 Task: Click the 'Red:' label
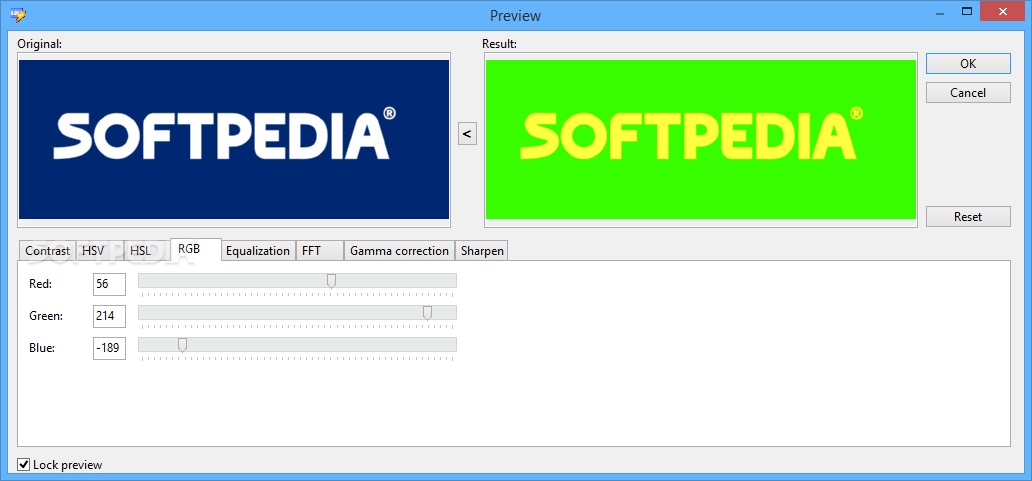click(x=41, y=284)
